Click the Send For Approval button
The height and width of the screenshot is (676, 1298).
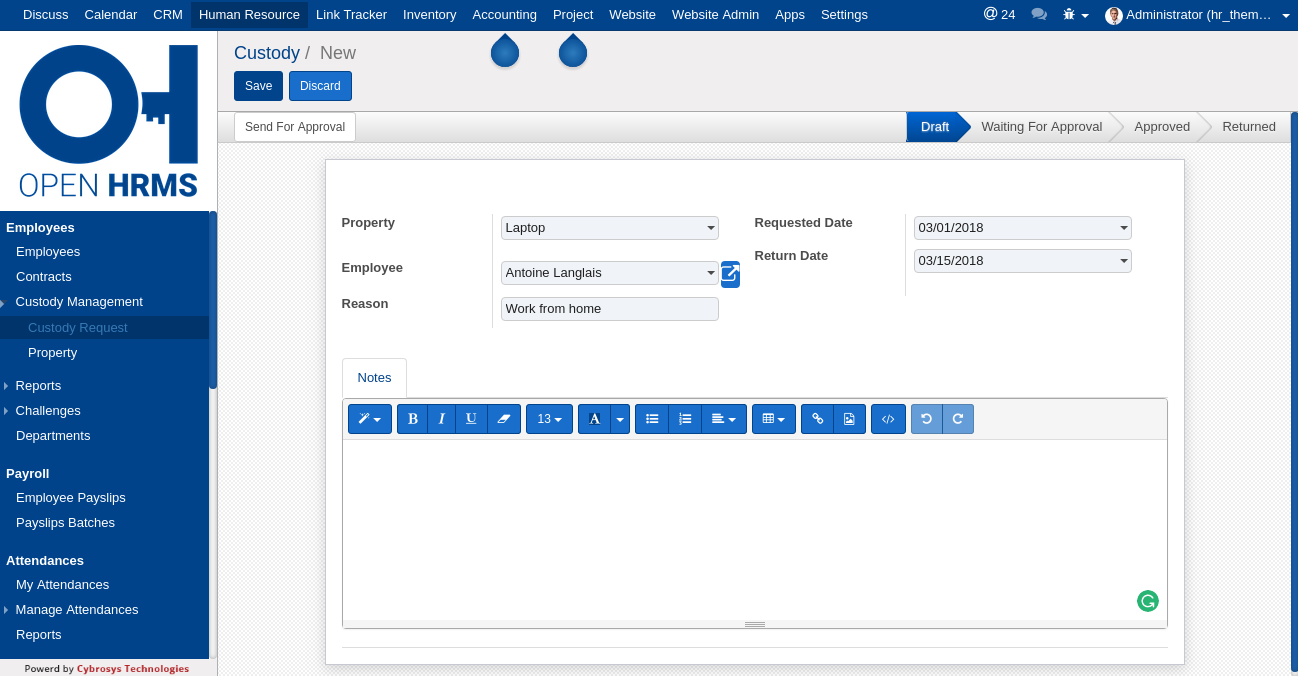[295, 127]
